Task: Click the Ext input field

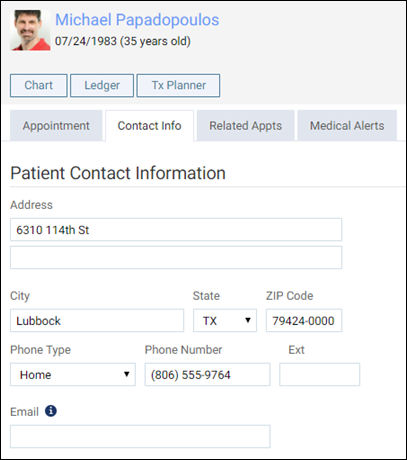Action: pos(320,375)
